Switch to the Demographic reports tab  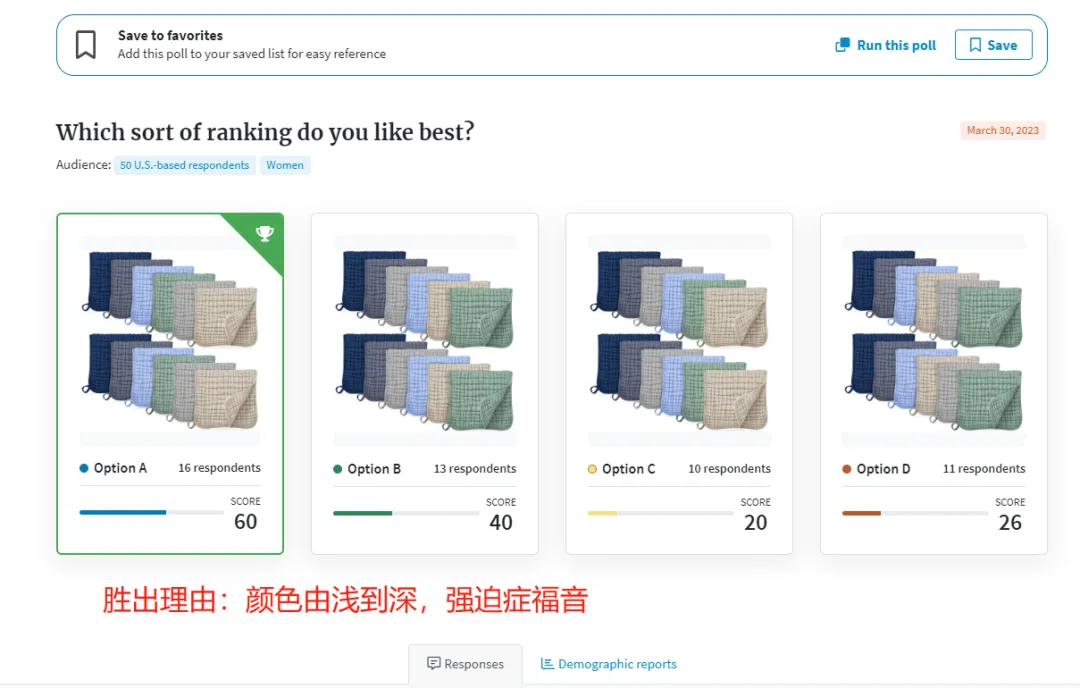pos(609,664)
